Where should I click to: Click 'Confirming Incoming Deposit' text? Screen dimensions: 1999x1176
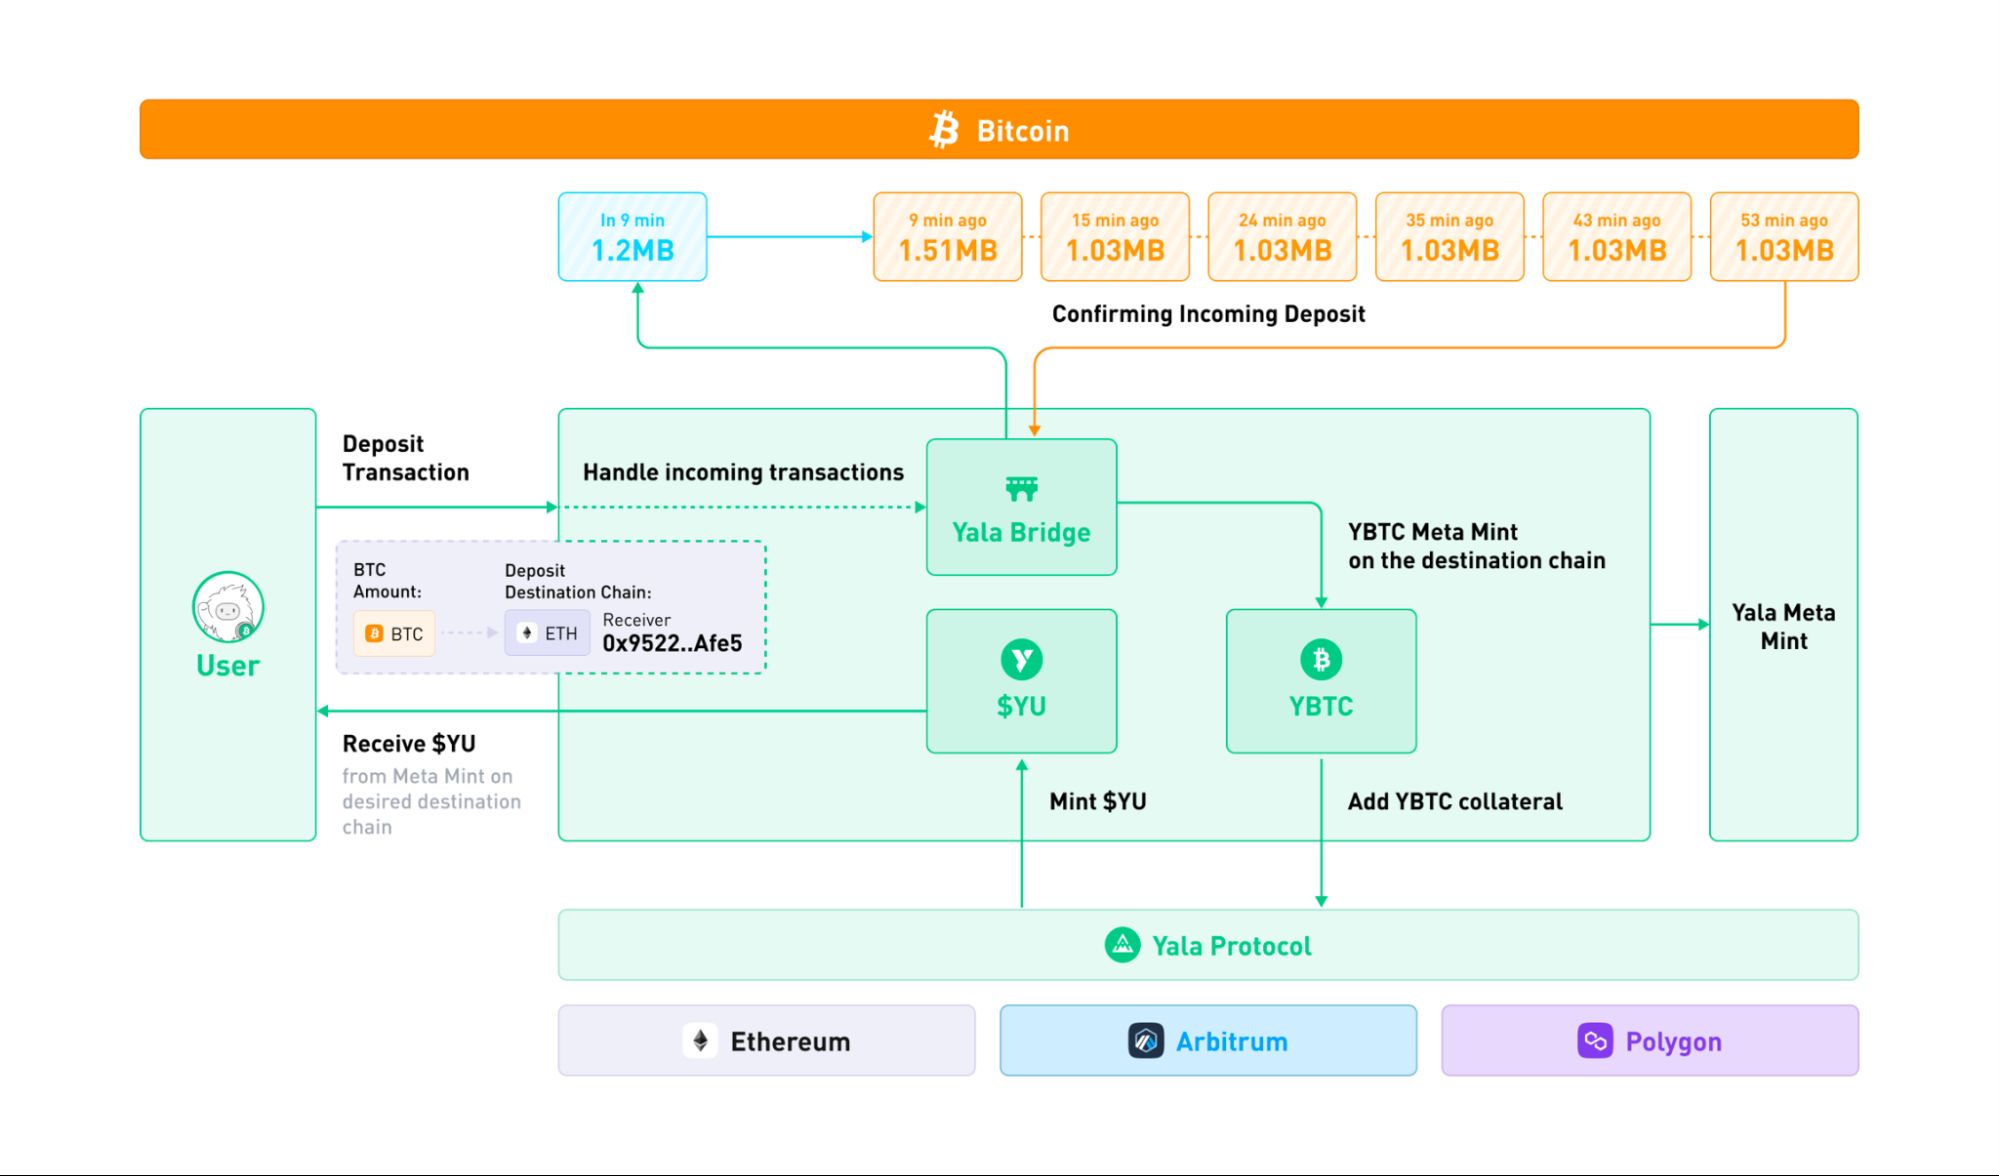tap(1208, 314)
